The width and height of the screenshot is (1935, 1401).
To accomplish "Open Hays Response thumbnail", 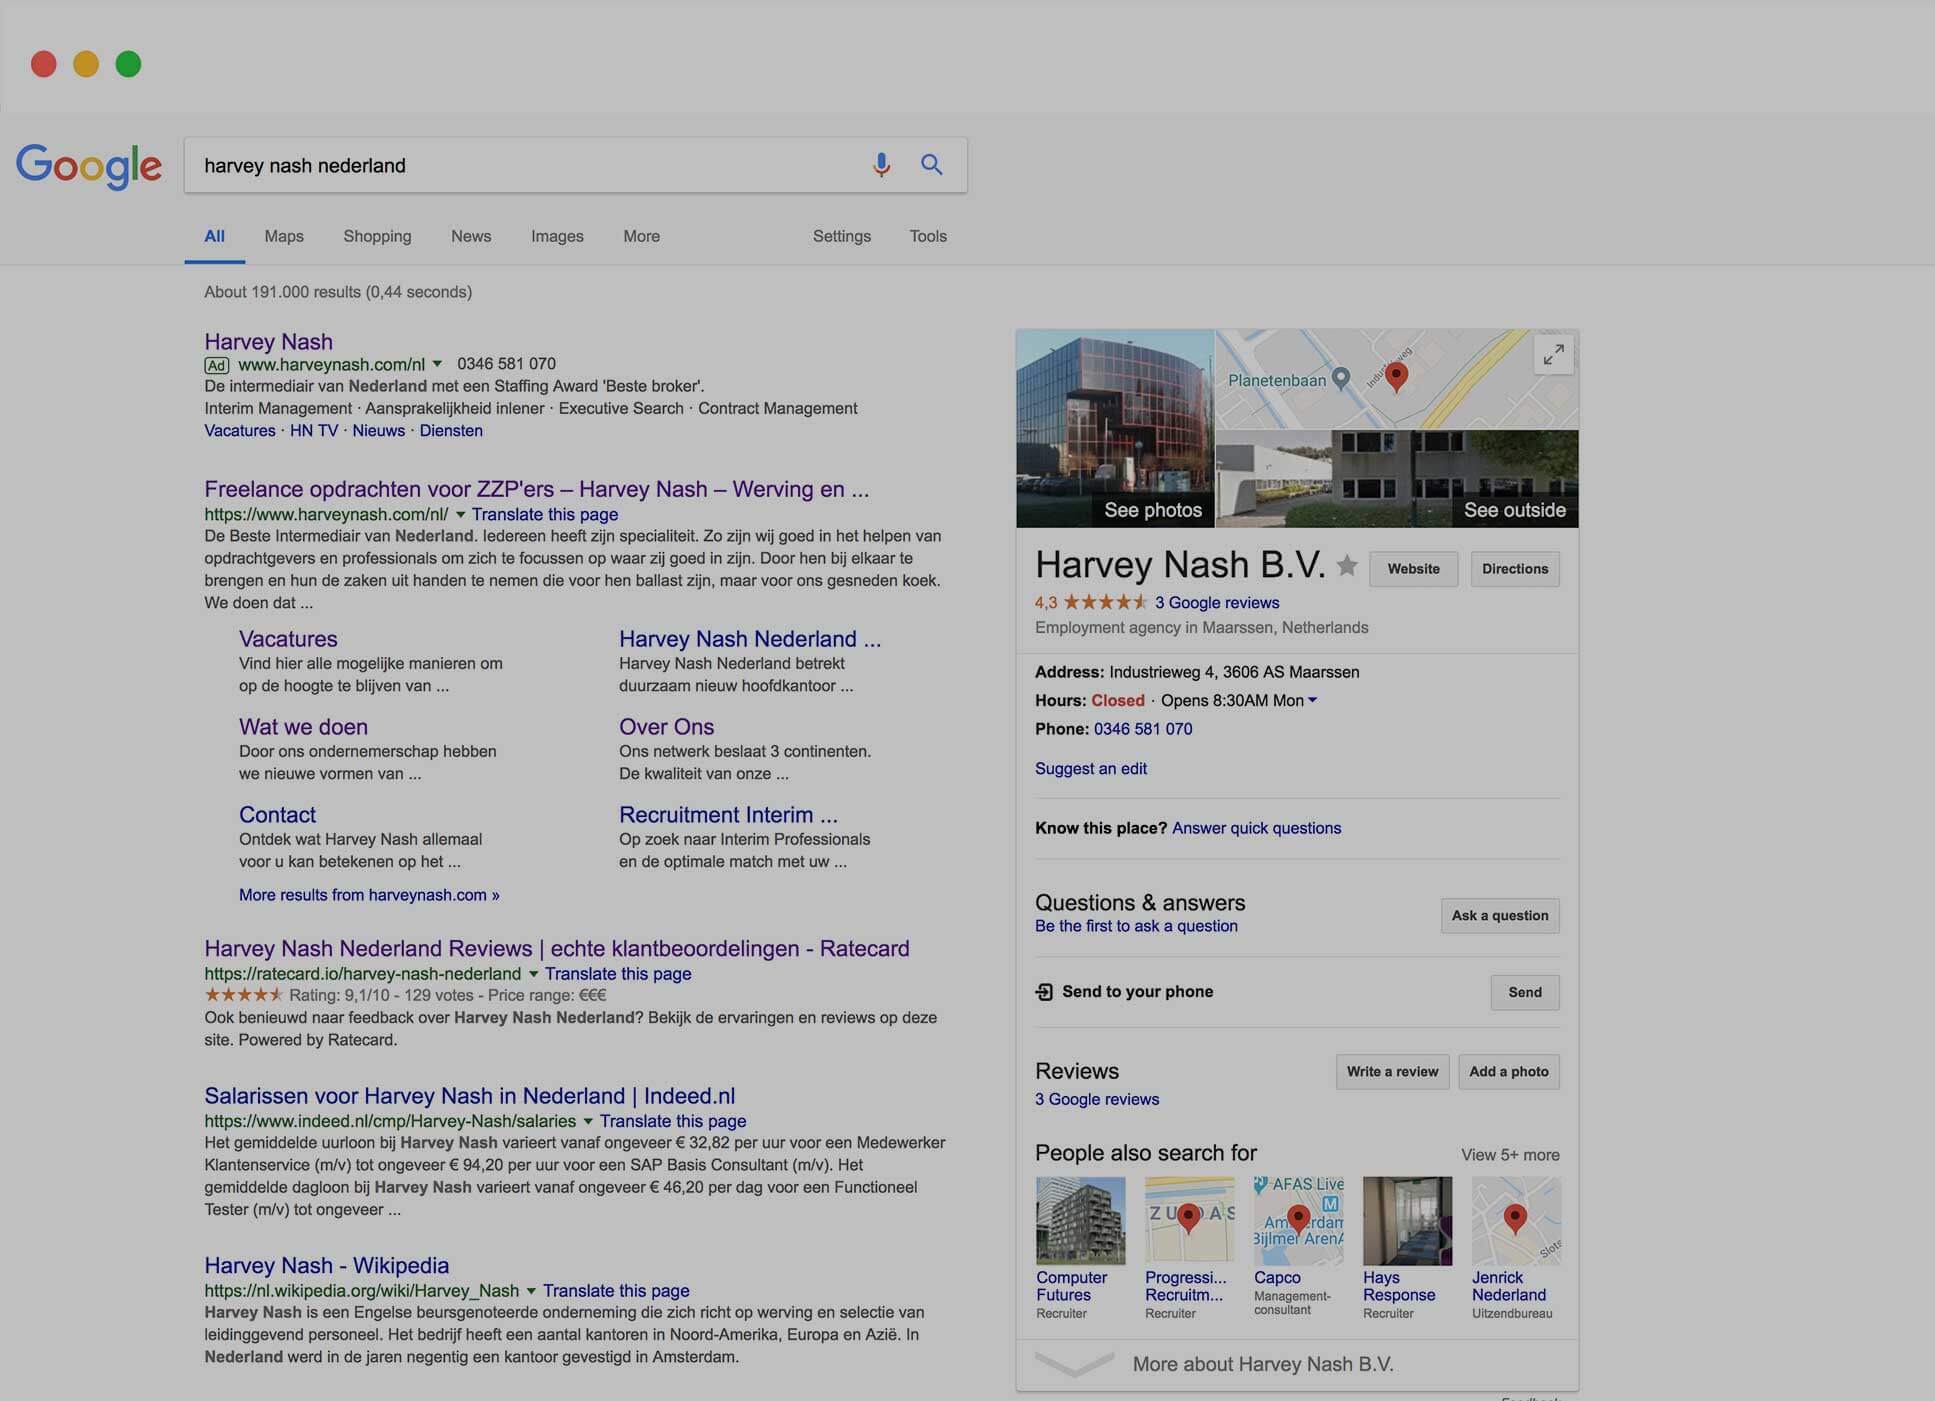I will (x=1407, y=1221).
